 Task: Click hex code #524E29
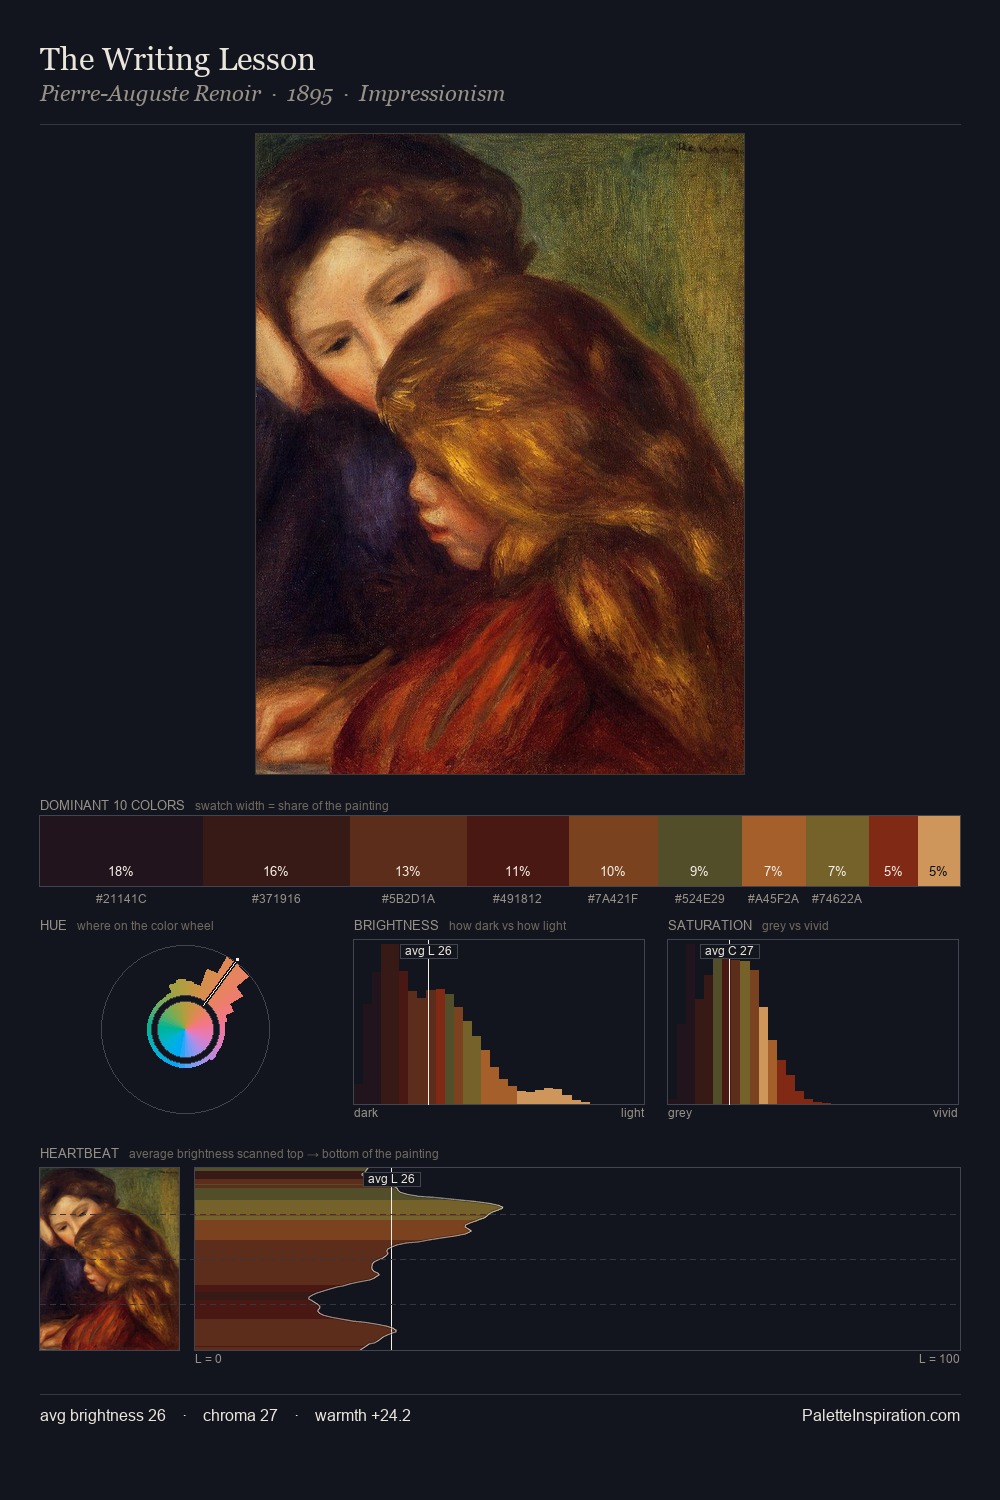pos(700,899)
